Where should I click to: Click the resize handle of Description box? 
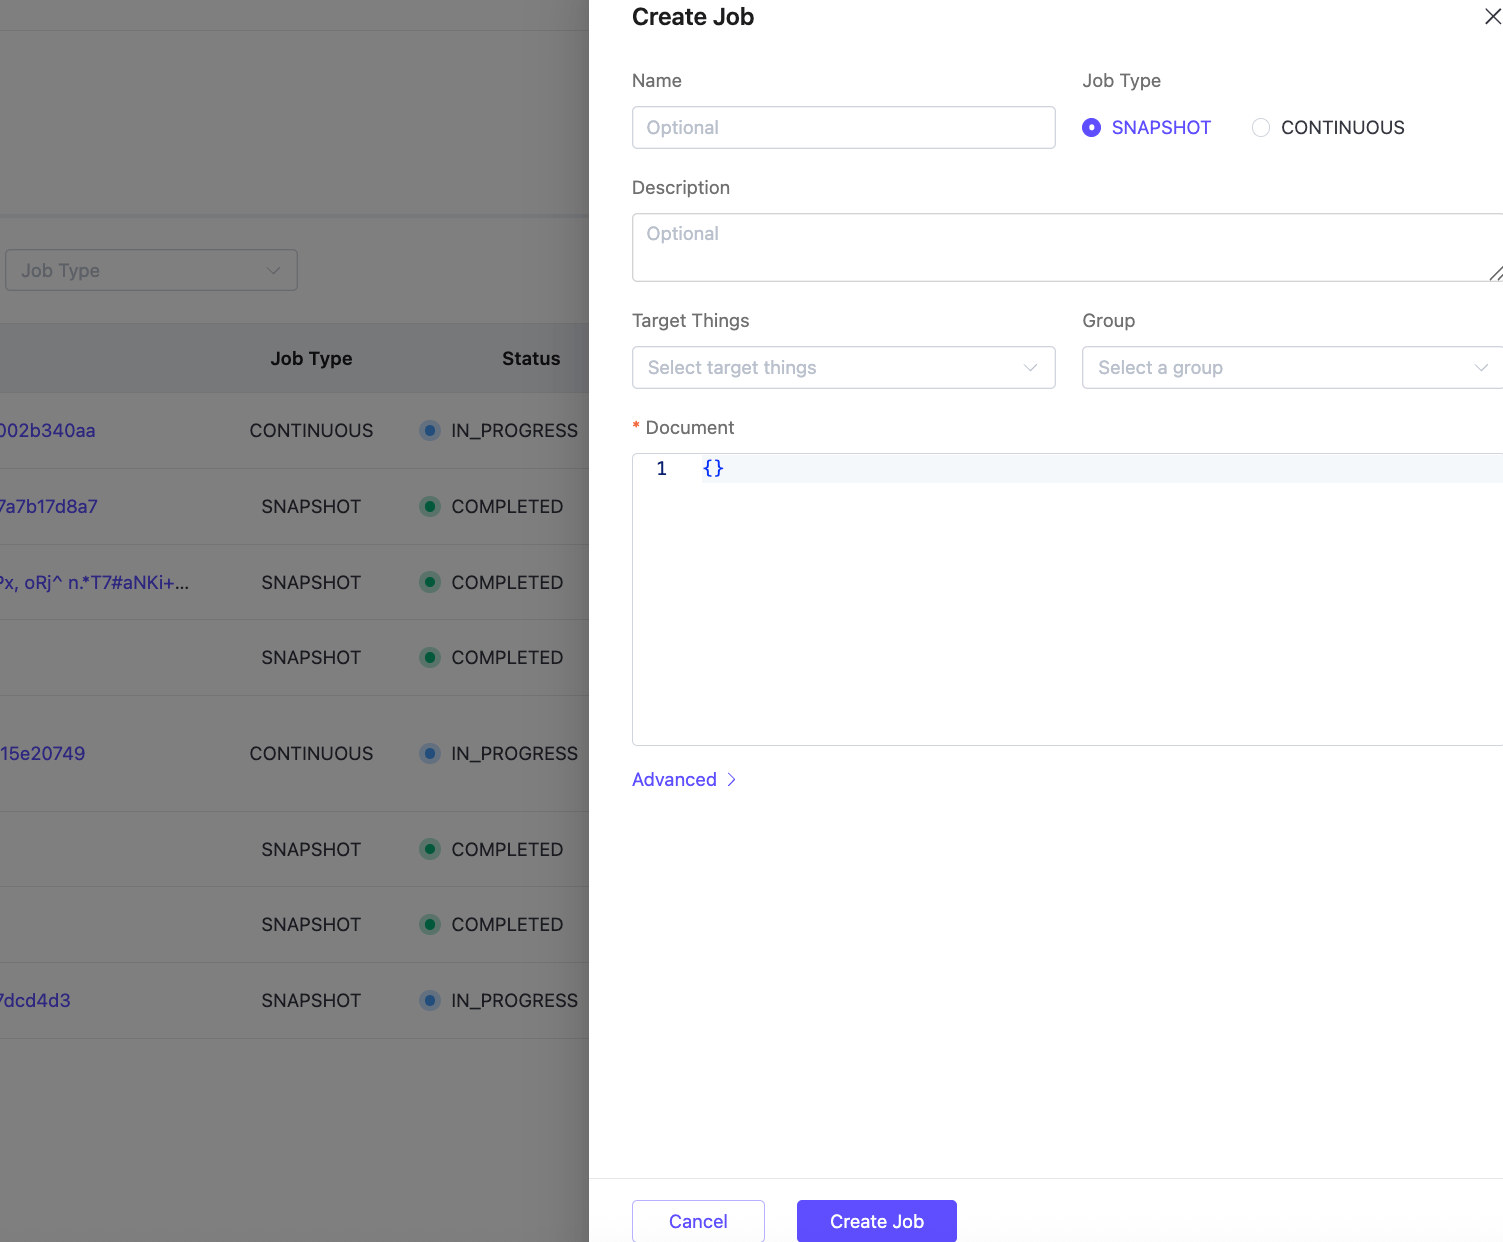[1495, 274]
